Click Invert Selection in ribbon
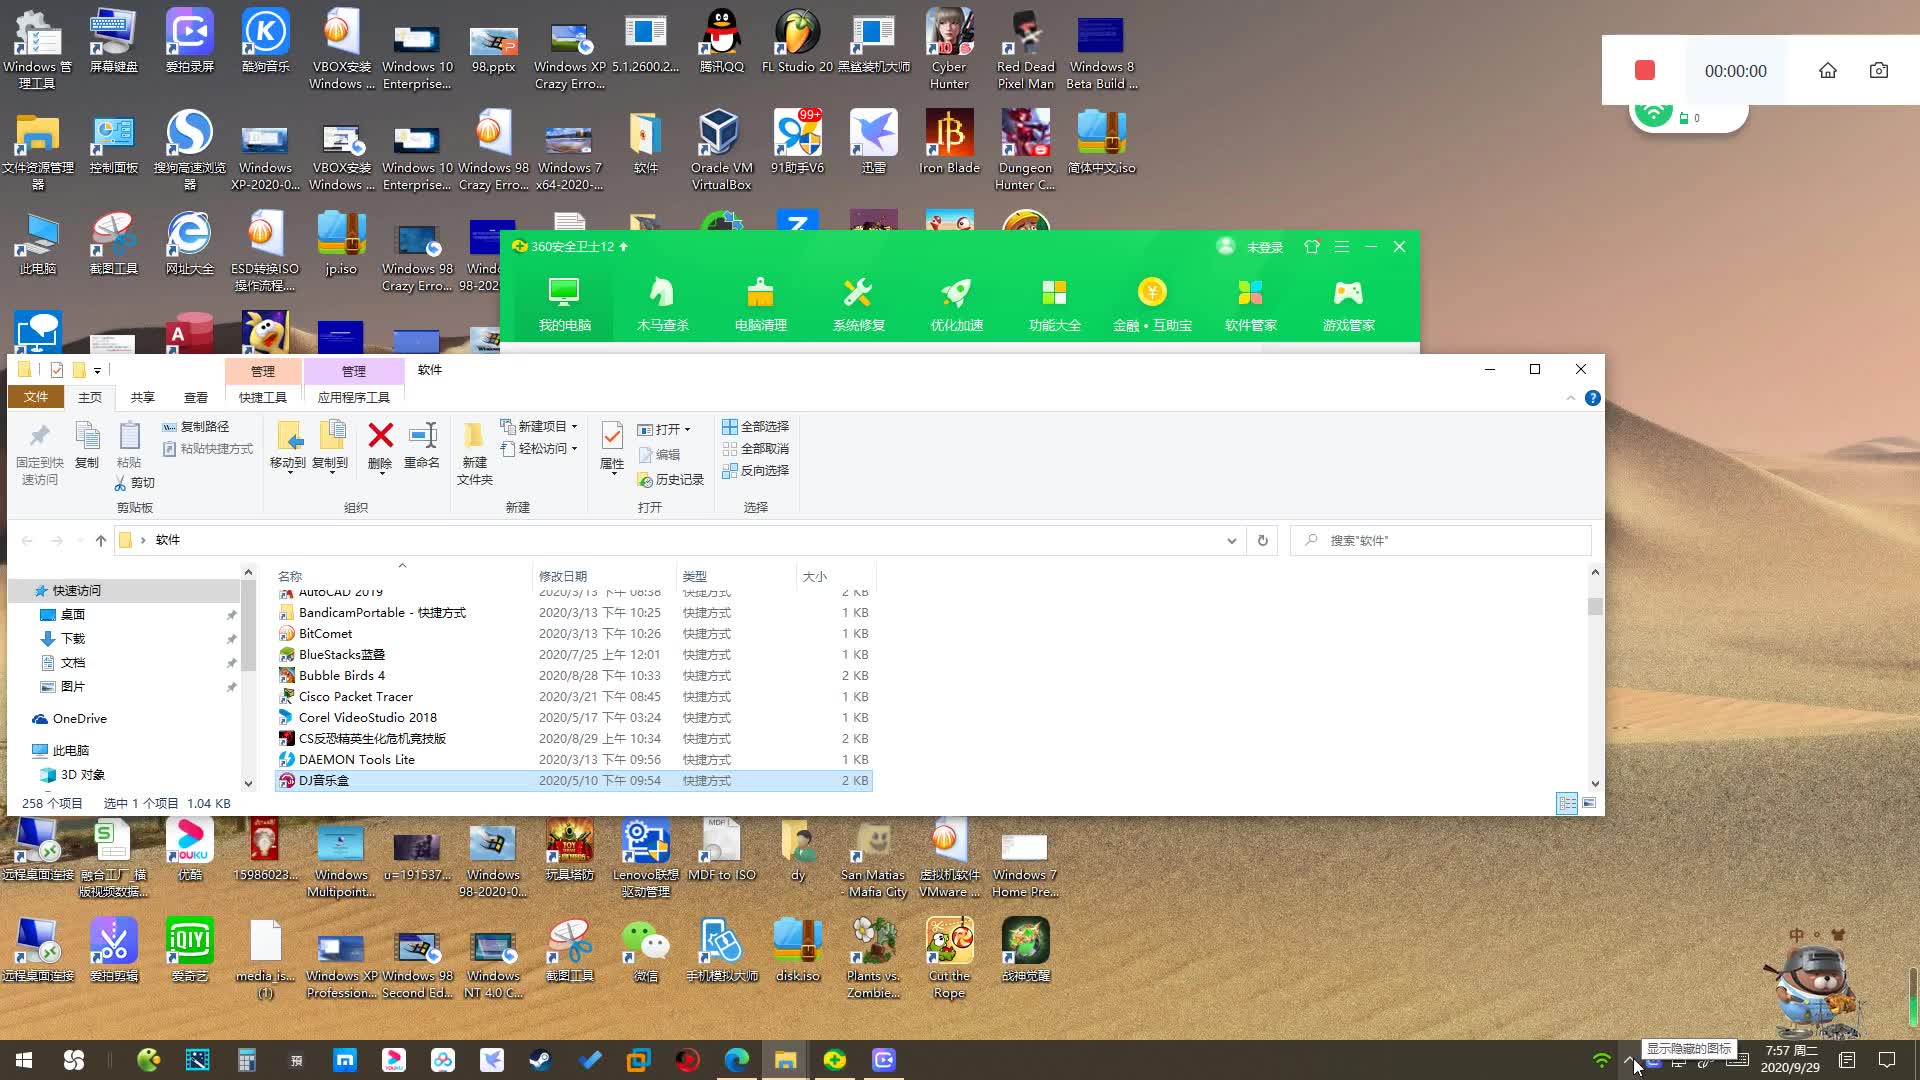This screenshot has height=1080, width=1920. click(x=756, y=471)
